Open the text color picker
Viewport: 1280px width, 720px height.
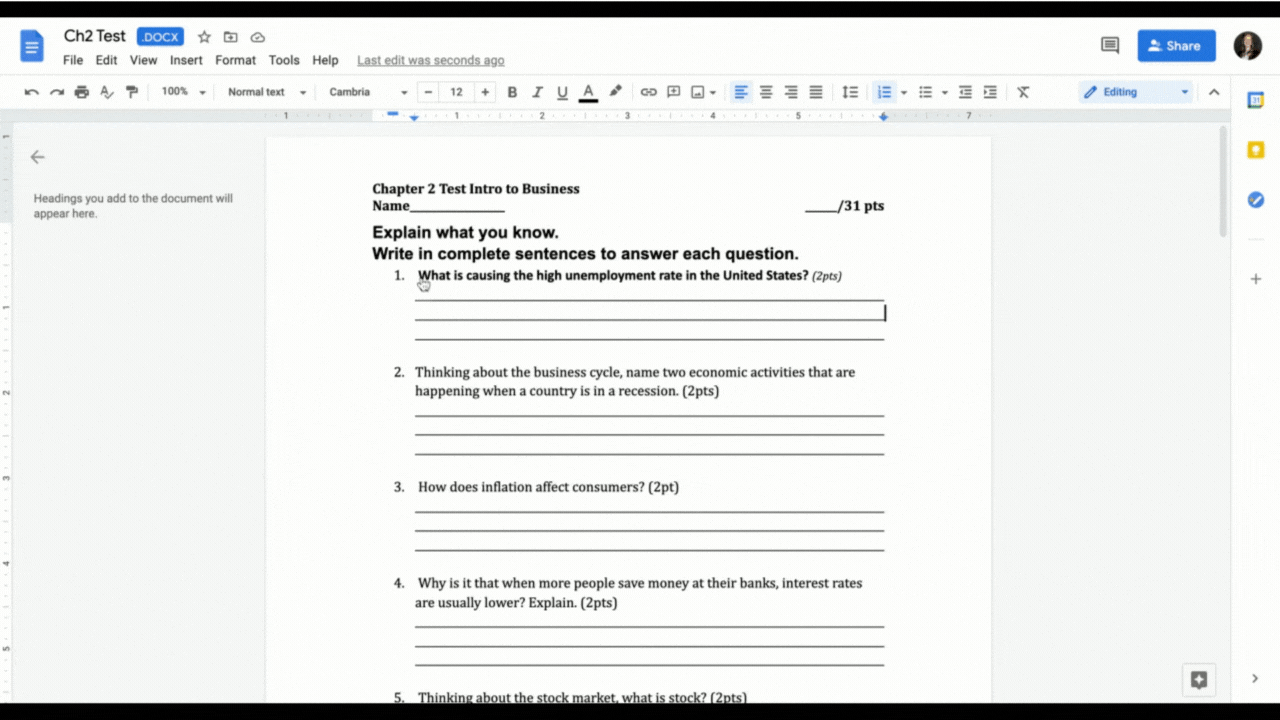pos(588,91)
